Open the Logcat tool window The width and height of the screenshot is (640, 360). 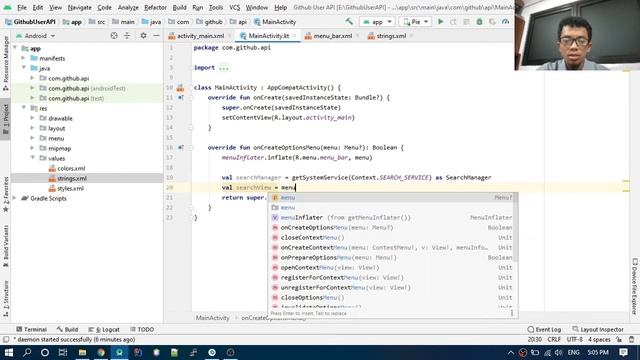tap(104, 329)
